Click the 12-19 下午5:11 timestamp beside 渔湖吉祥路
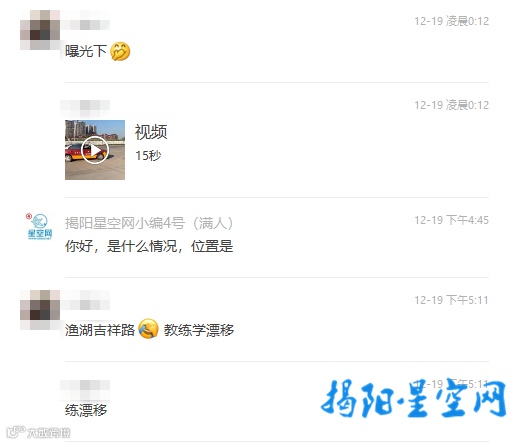 pos(451,300)
